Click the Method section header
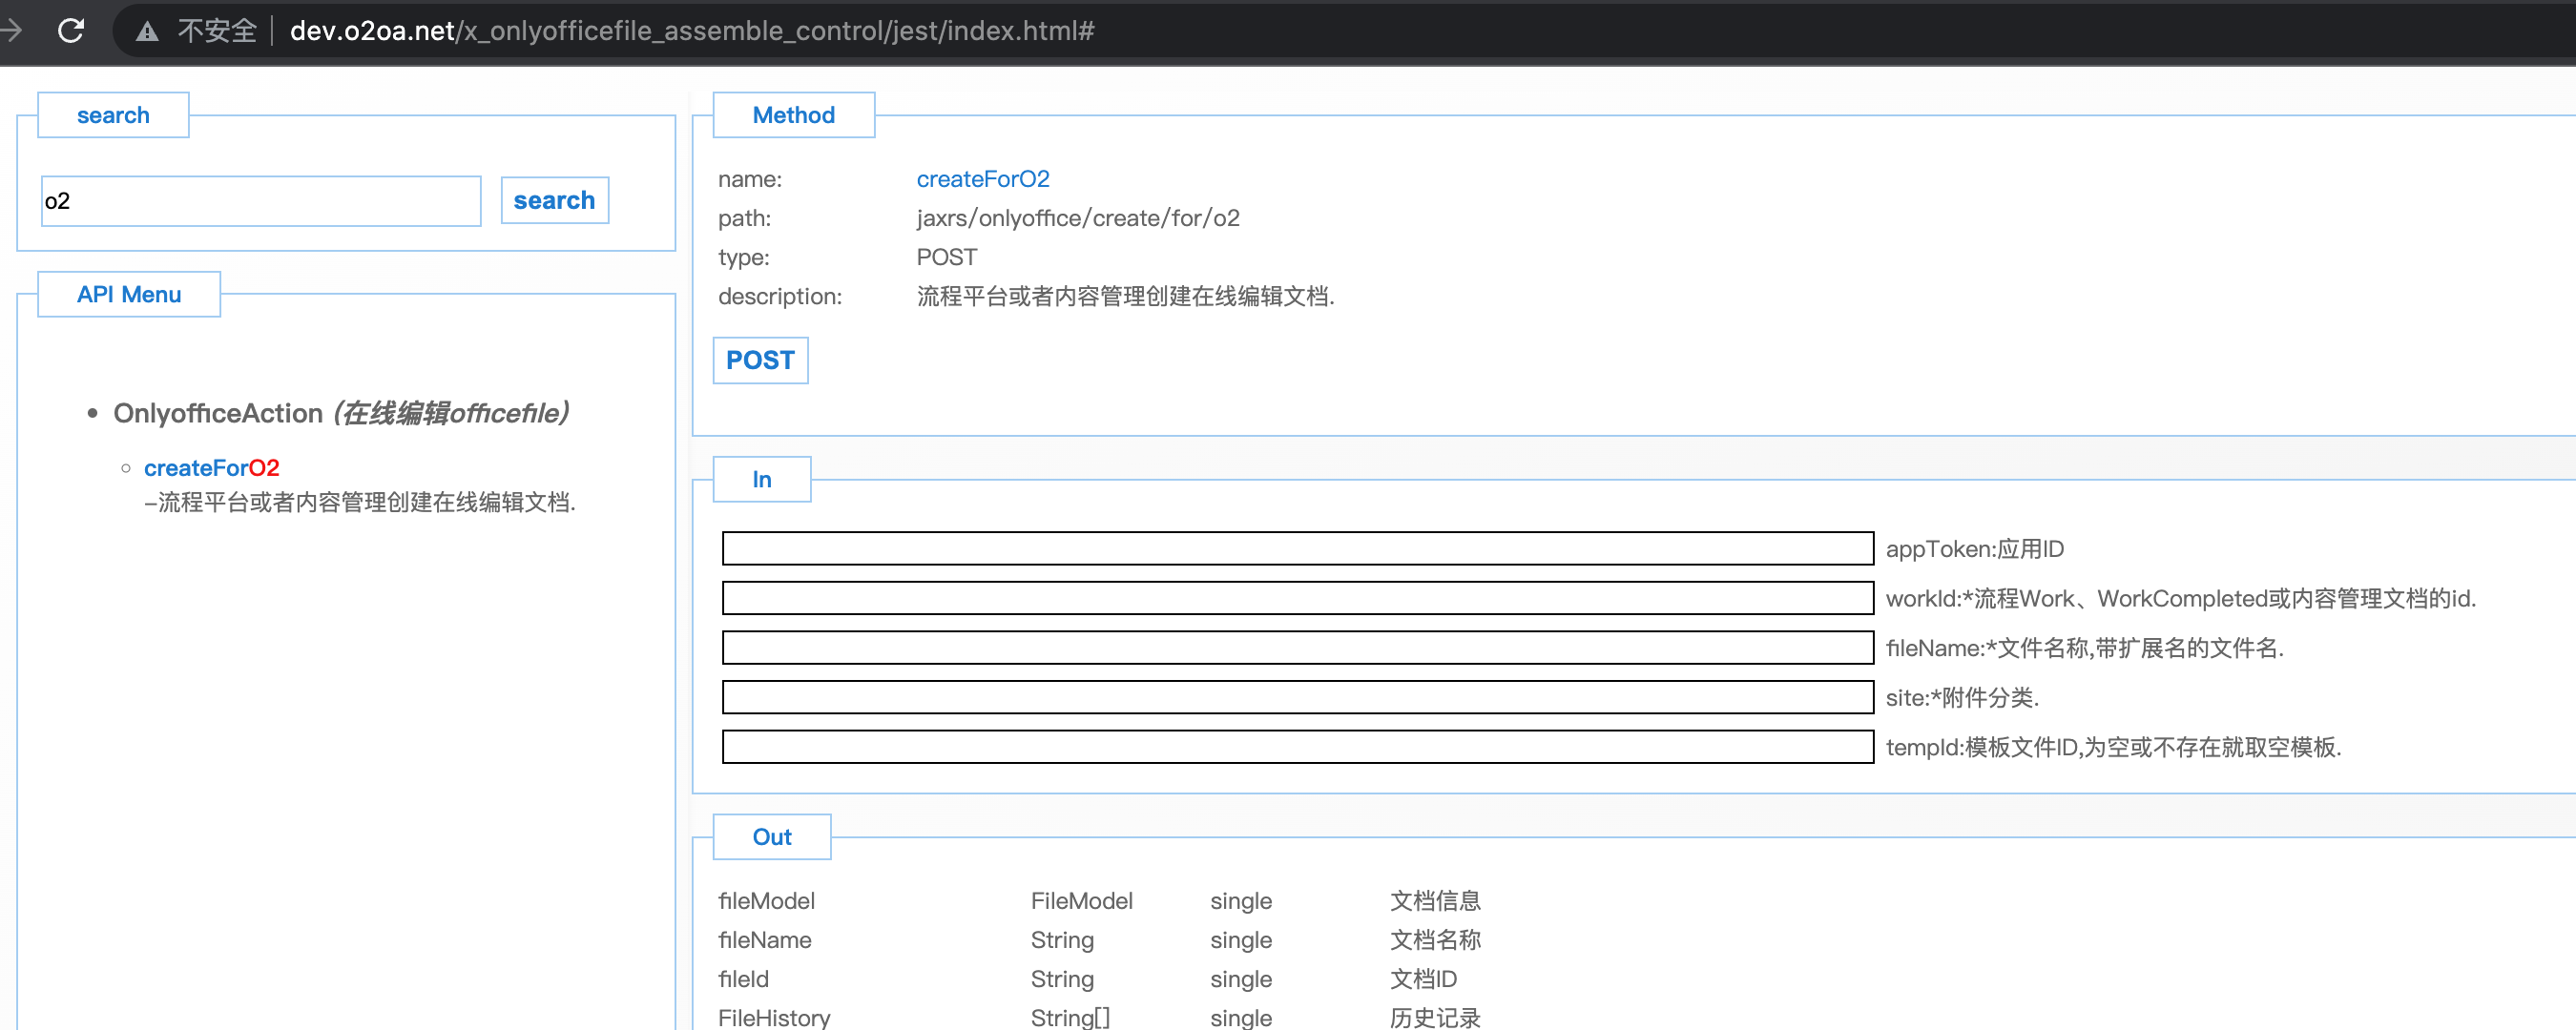2576x1030 pixels. click(x=793, y=115)
